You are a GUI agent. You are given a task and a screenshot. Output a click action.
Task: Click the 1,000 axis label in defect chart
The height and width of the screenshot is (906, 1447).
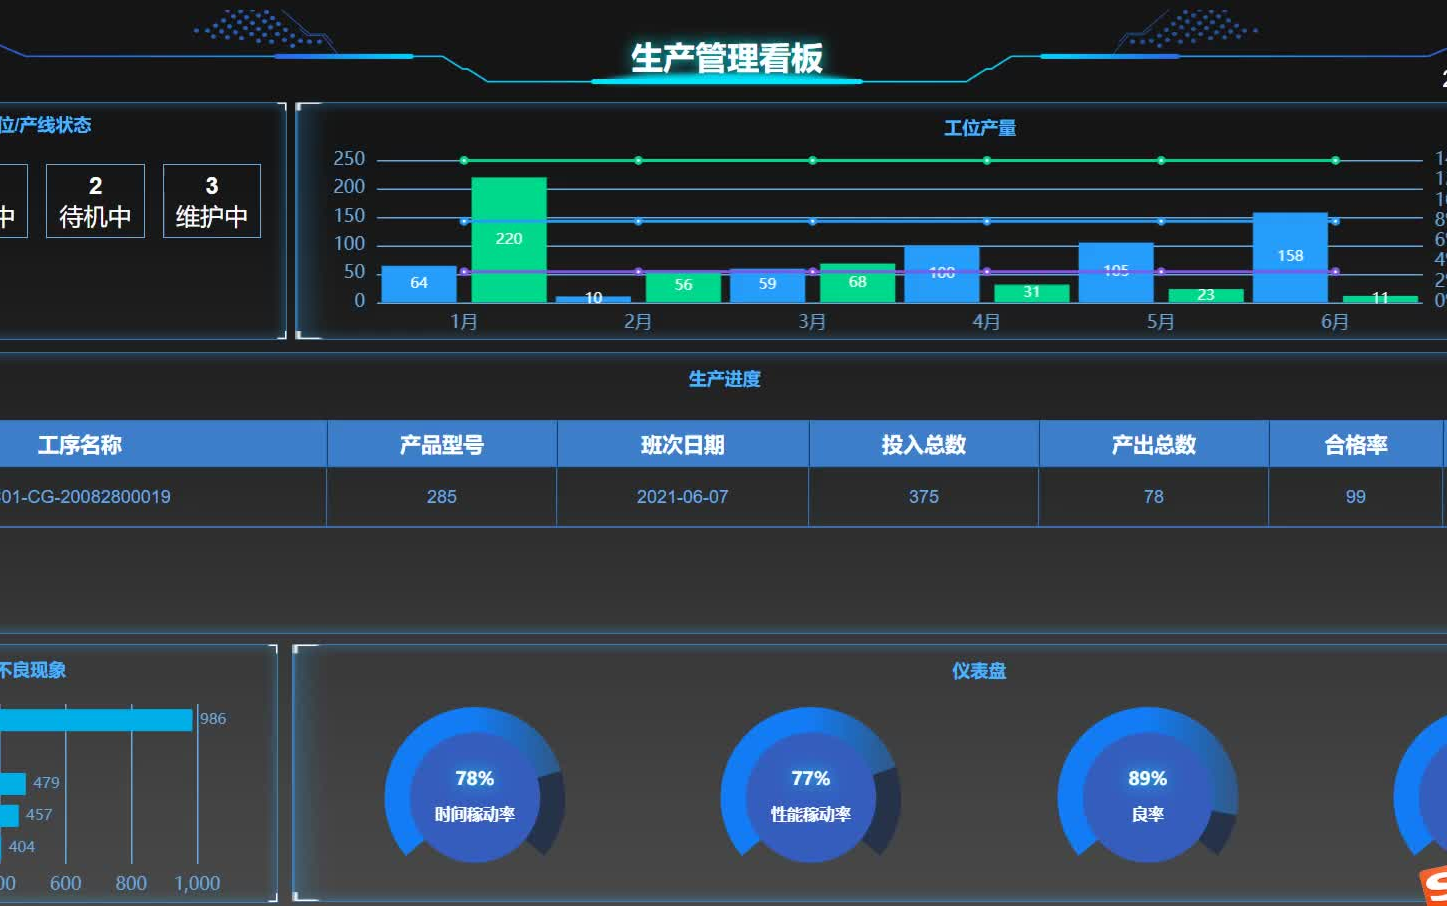(197, 883)
